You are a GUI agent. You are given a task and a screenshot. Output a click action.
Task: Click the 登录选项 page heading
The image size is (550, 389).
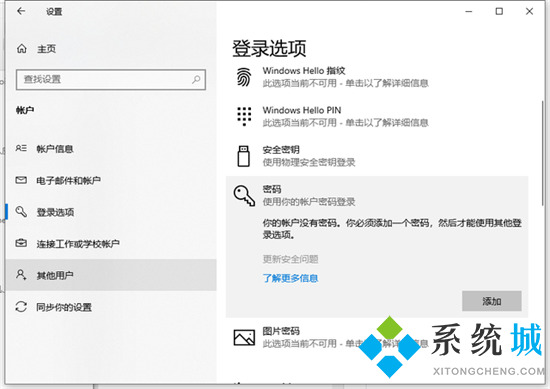pyautogui.click(x=269, y=48)
